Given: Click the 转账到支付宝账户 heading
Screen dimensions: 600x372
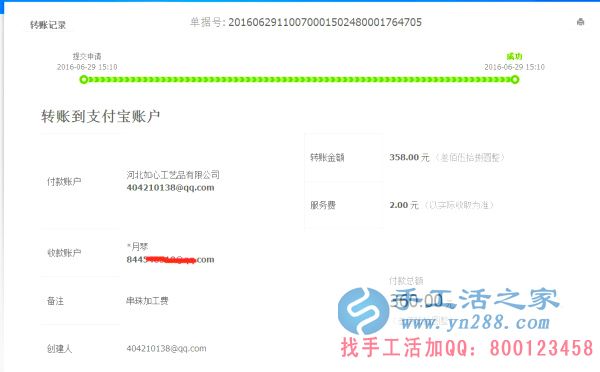Looking at the screenshot, I should pyautogui.click(x=100, y=116).
